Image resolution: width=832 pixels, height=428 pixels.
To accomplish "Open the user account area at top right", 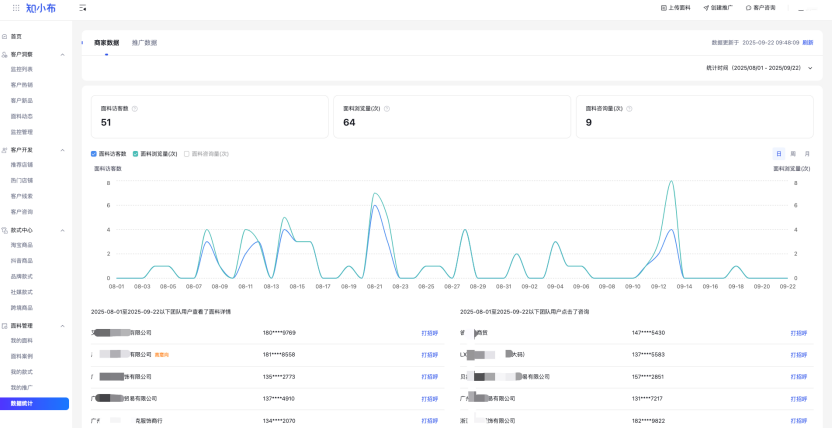I will (808, 8).
